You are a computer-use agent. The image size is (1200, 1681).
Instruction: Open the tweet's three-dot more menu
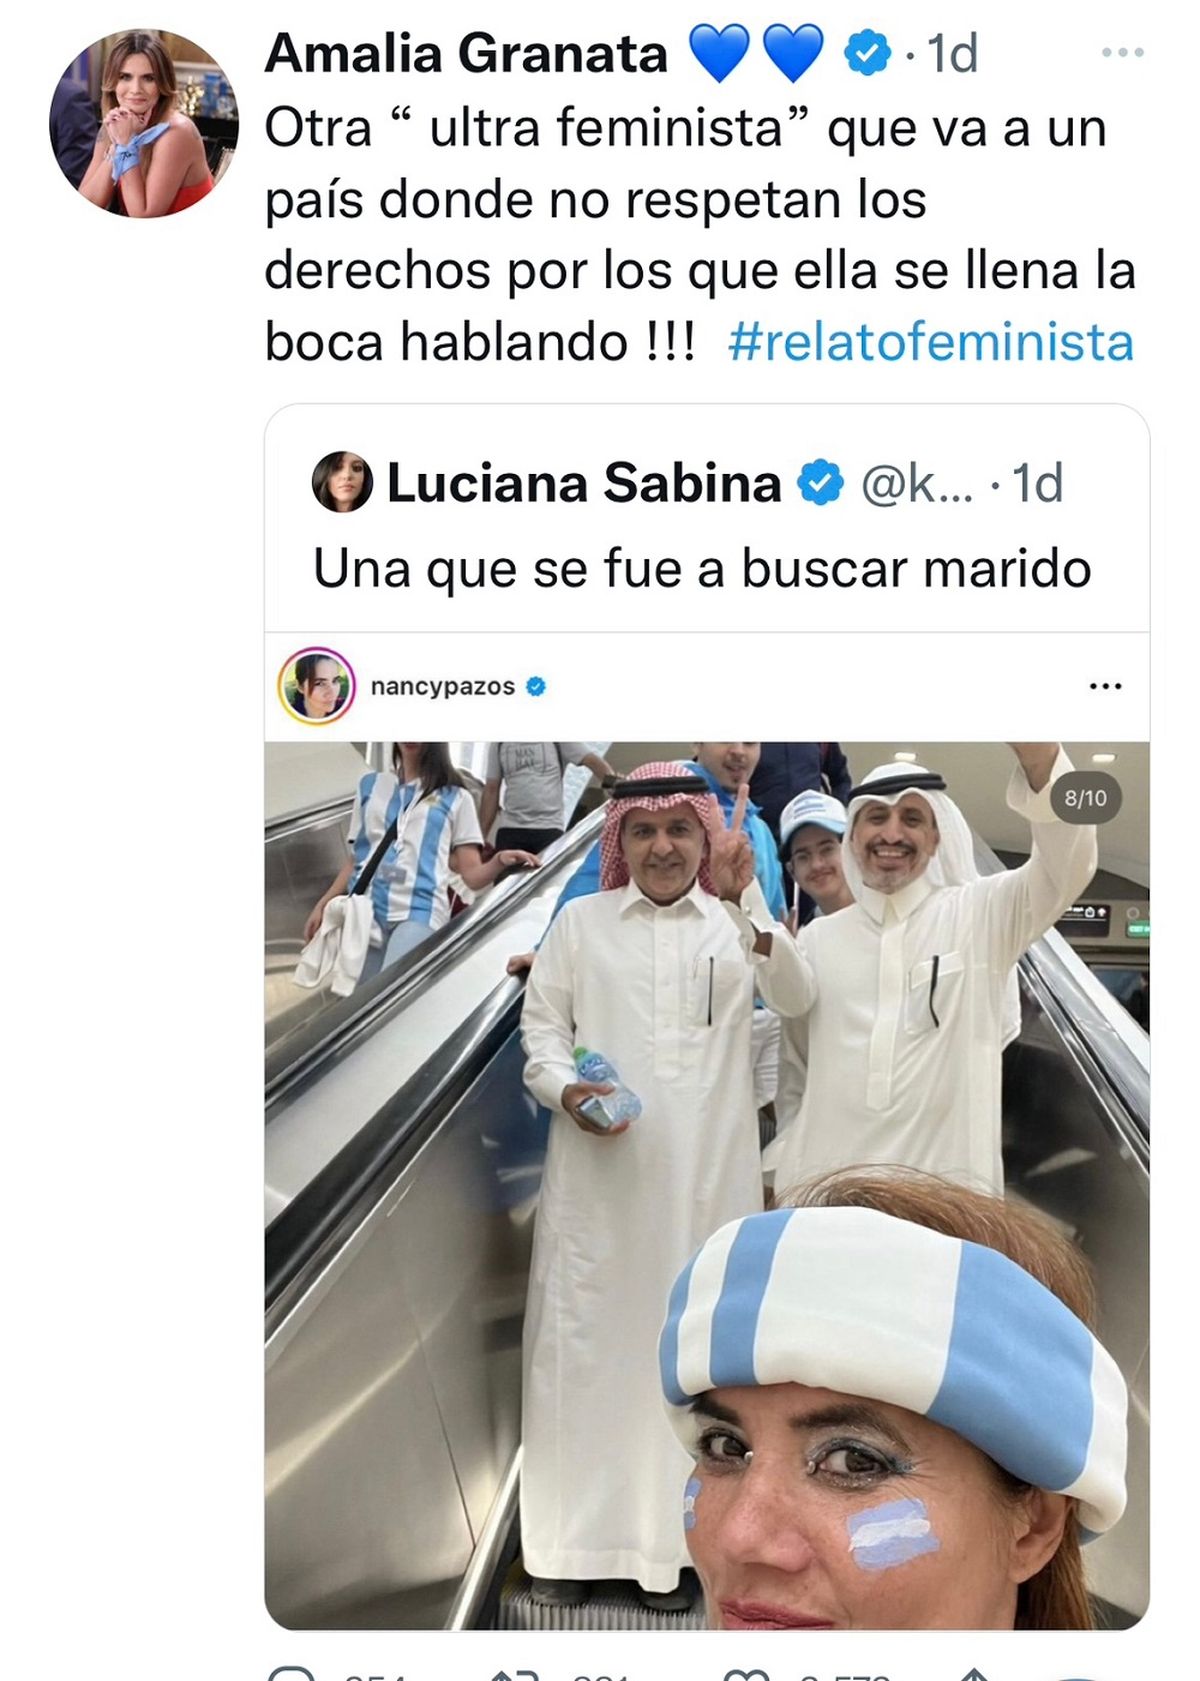tap(1122, 52)
